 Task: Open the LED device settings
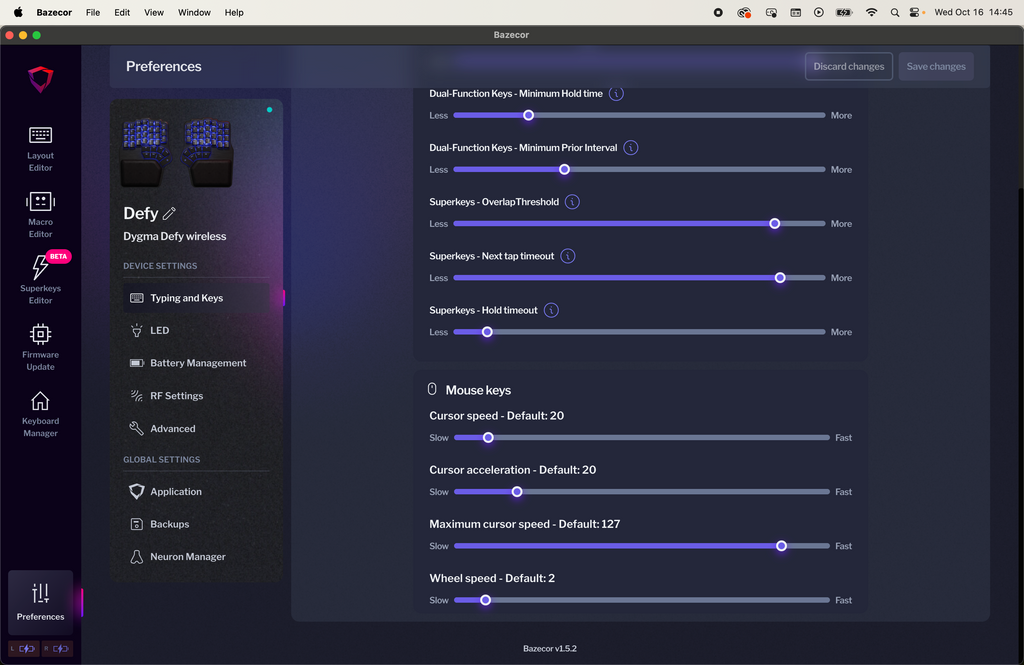point(160,330)
